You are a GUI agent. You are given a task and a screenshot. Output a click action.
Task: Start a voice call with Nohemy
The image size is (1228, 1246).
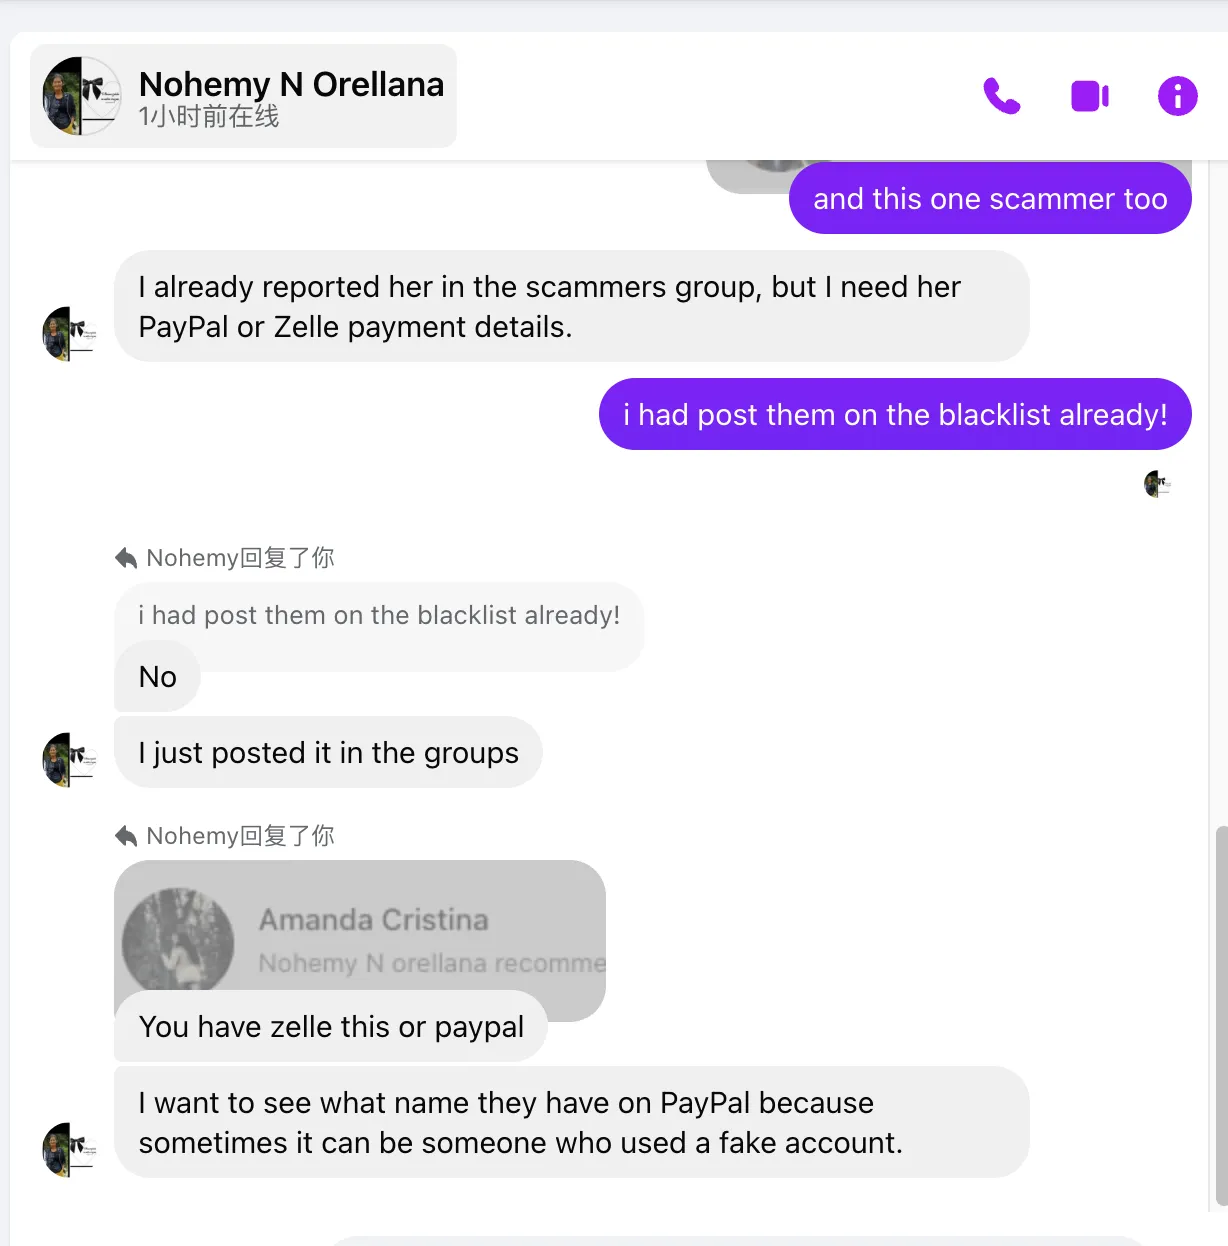pos(1002,96)
